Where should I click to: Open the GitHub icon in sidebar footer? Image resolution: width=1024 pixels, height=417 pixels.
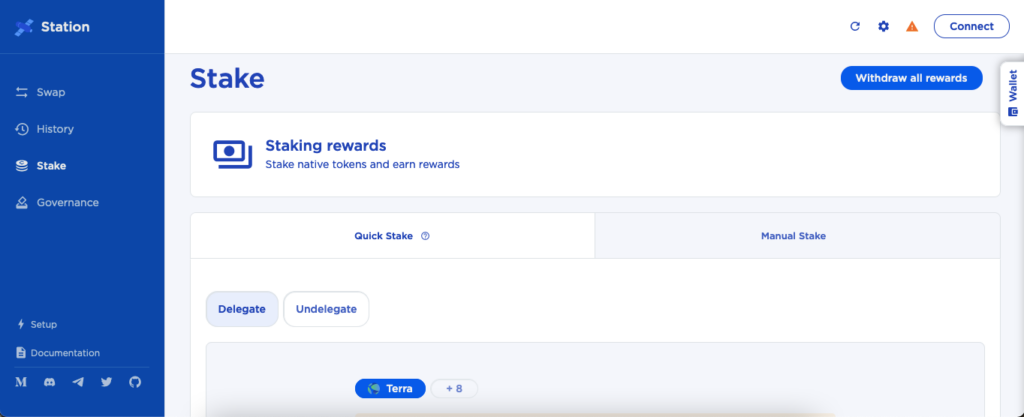tap(135, 382)
